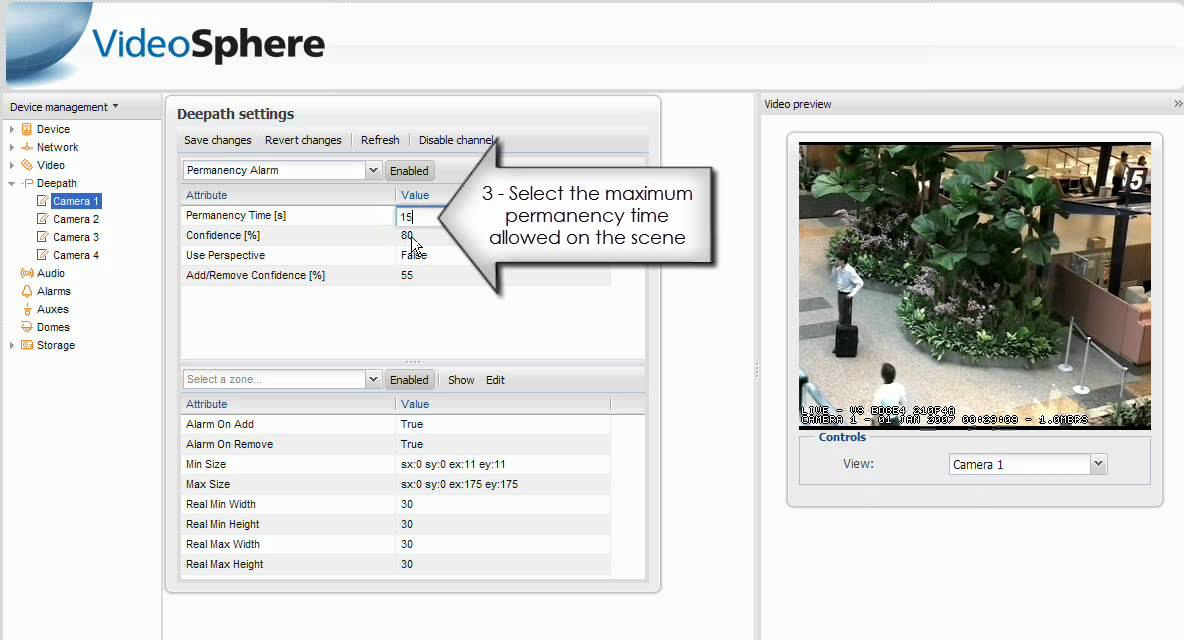Click the splitter handle beside Video preview panel
Screen dimensions: 1184x640
pyautogui.click(x=757, y=370)
